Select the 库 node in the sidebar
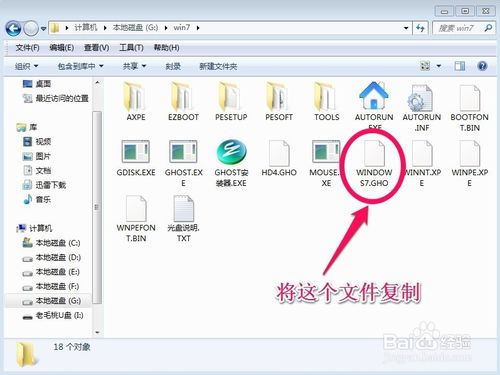The height and width of the screenshot is (375, 500). click(27, 127)
